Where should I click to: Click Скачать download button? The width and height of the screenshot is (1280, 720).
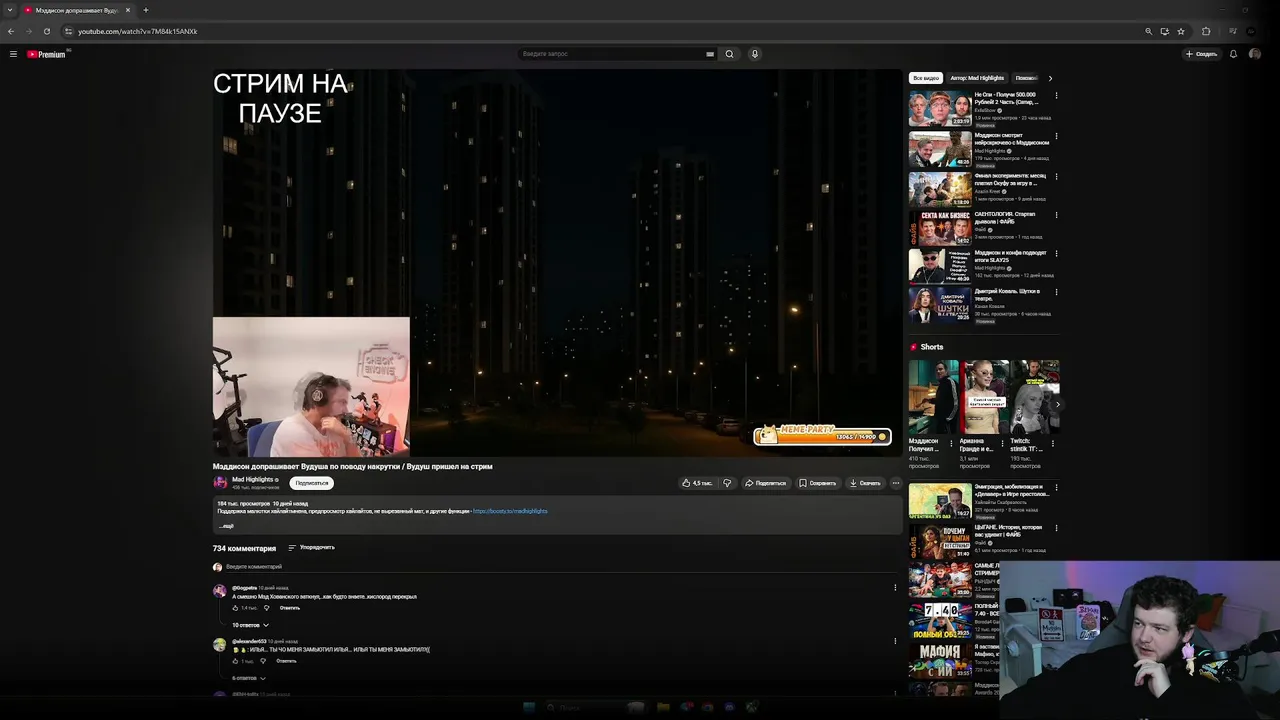coord(865,483)
